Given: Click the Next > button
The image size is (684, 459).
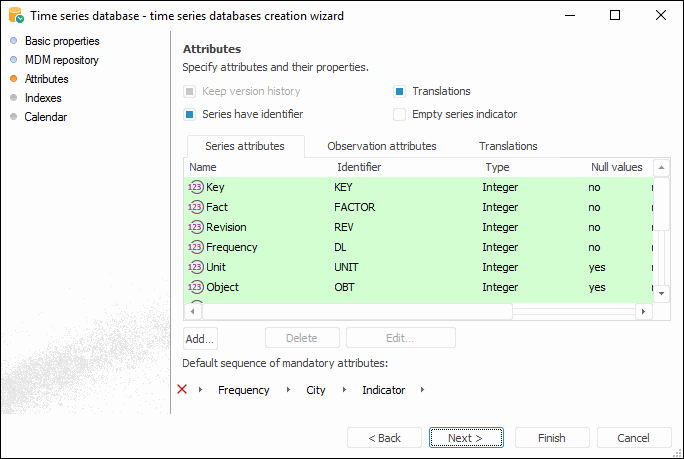Looking at the screenshot, I should click(x=466, y=438).
